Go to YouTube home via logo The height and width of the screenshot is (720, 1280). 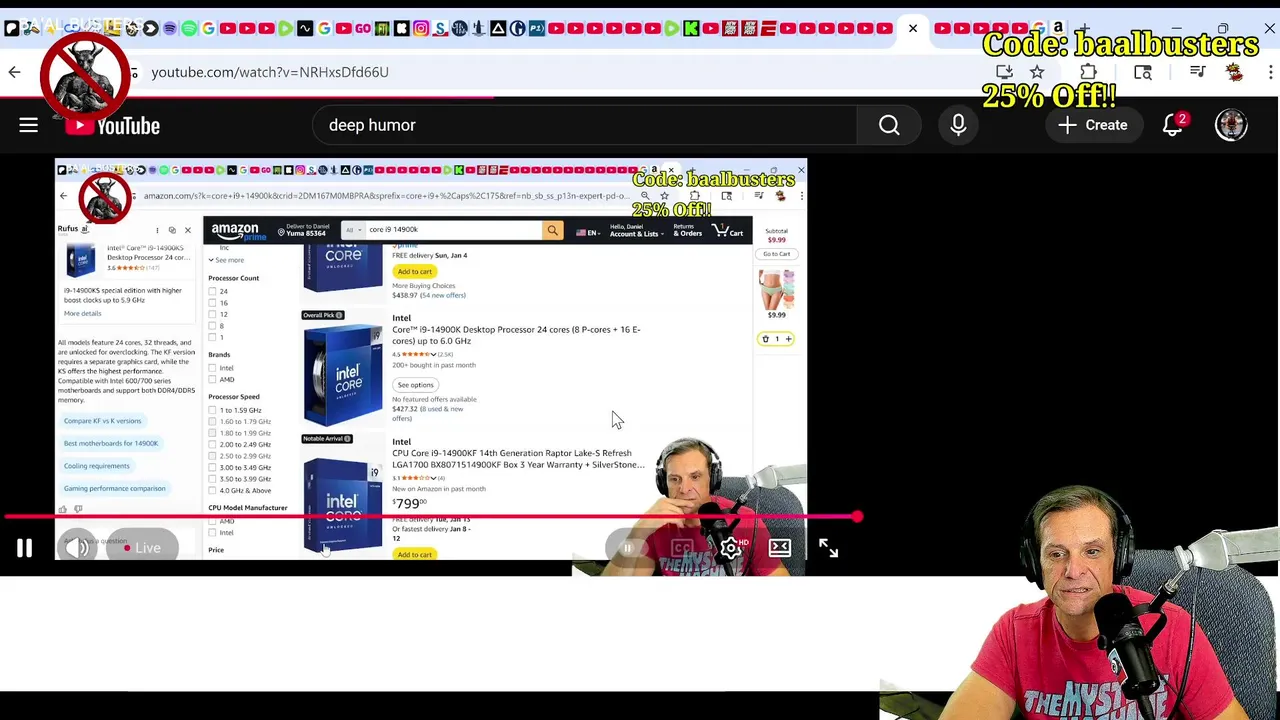coord(113,125)
